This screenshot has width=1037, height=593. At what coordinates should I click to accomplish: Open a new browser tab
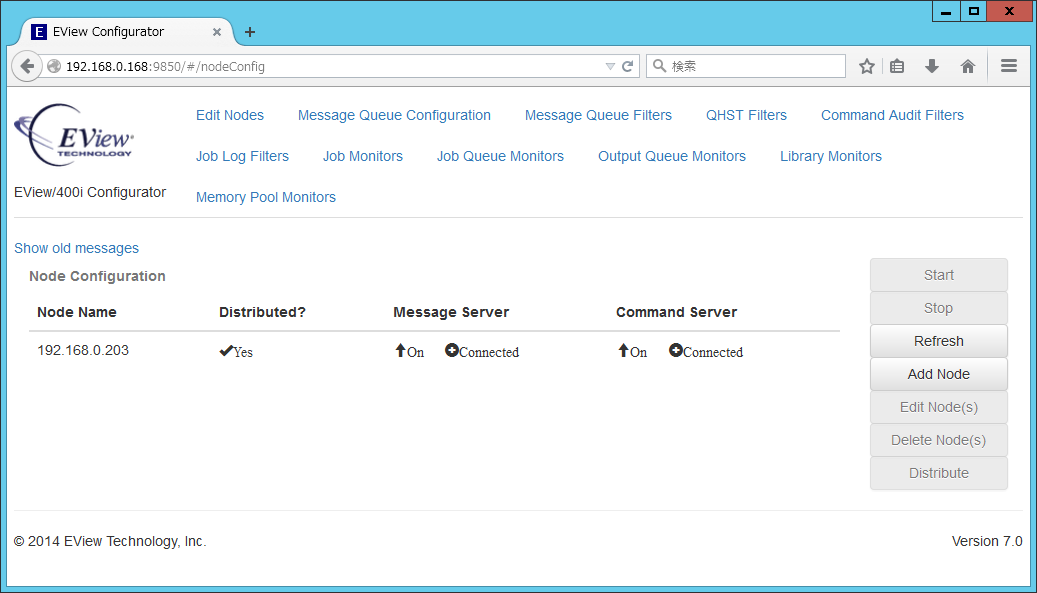click(250, 32)
